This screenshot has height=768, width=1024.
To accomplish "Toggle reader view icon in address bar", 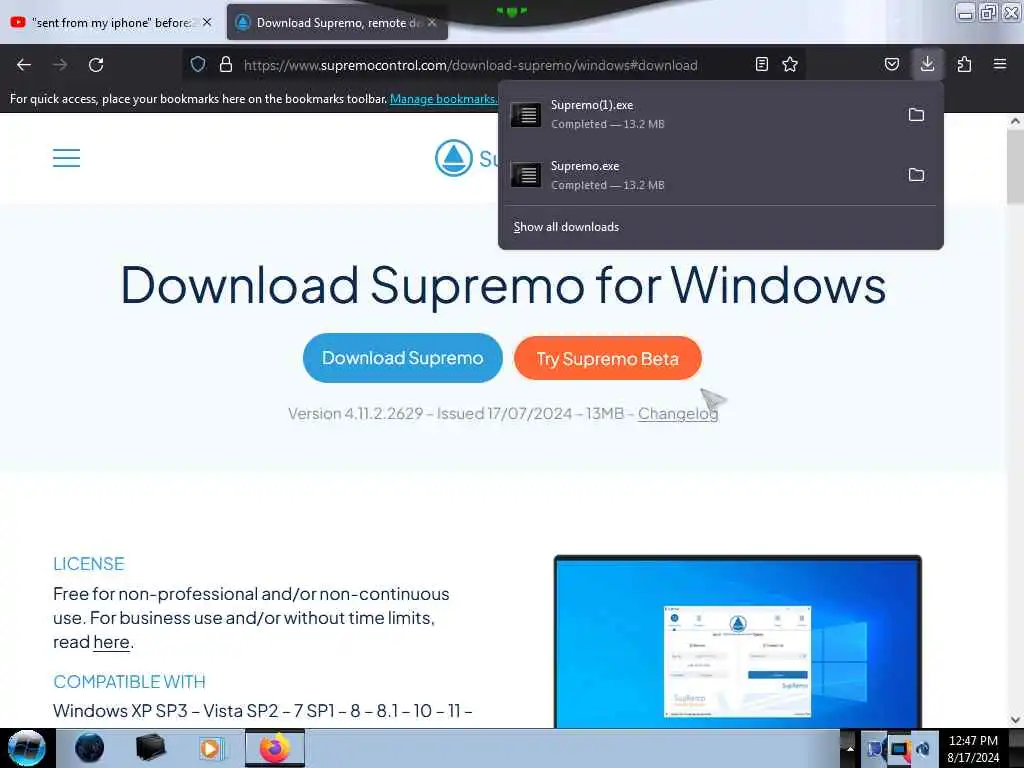I will pyautogui.click(x=761, y=64).
